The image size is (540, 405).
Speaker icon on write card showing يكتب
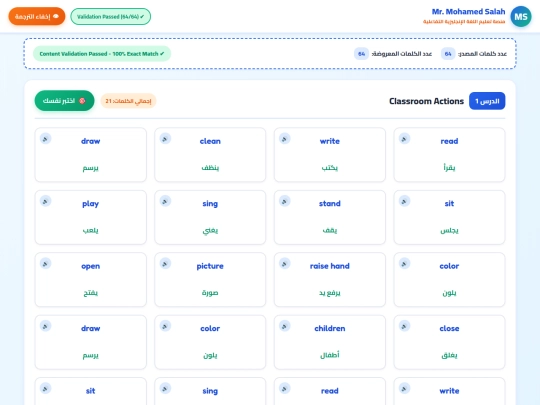284,139
